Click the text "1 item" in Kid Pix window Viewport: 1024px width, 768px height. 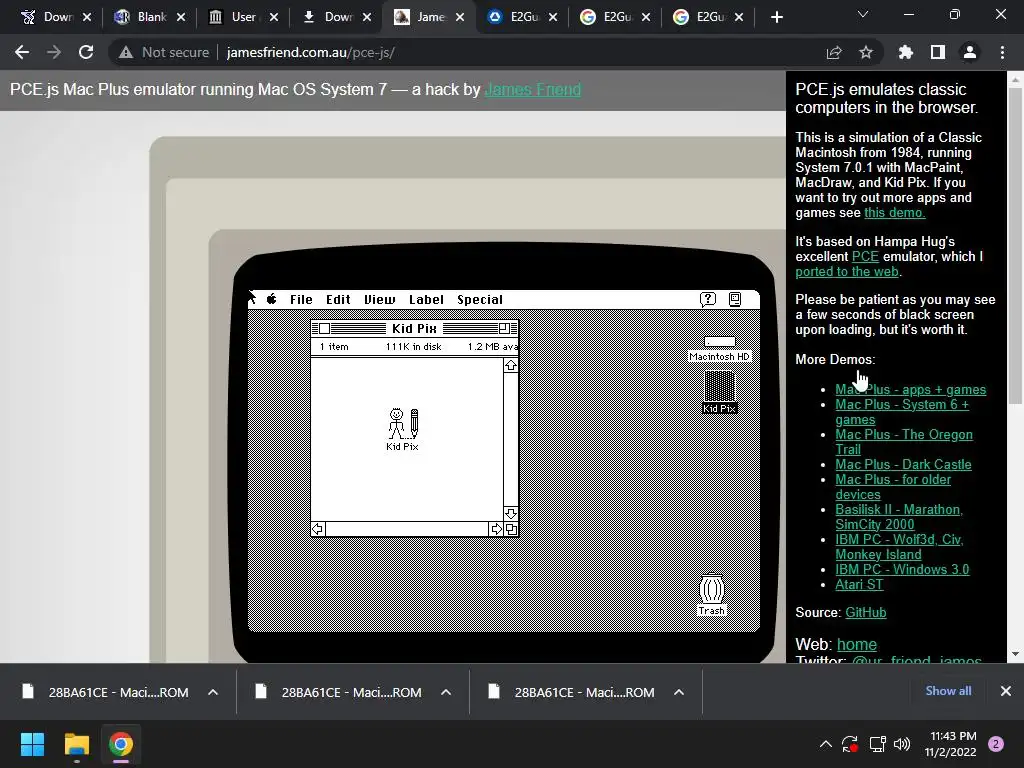click(x=334, y=347)
